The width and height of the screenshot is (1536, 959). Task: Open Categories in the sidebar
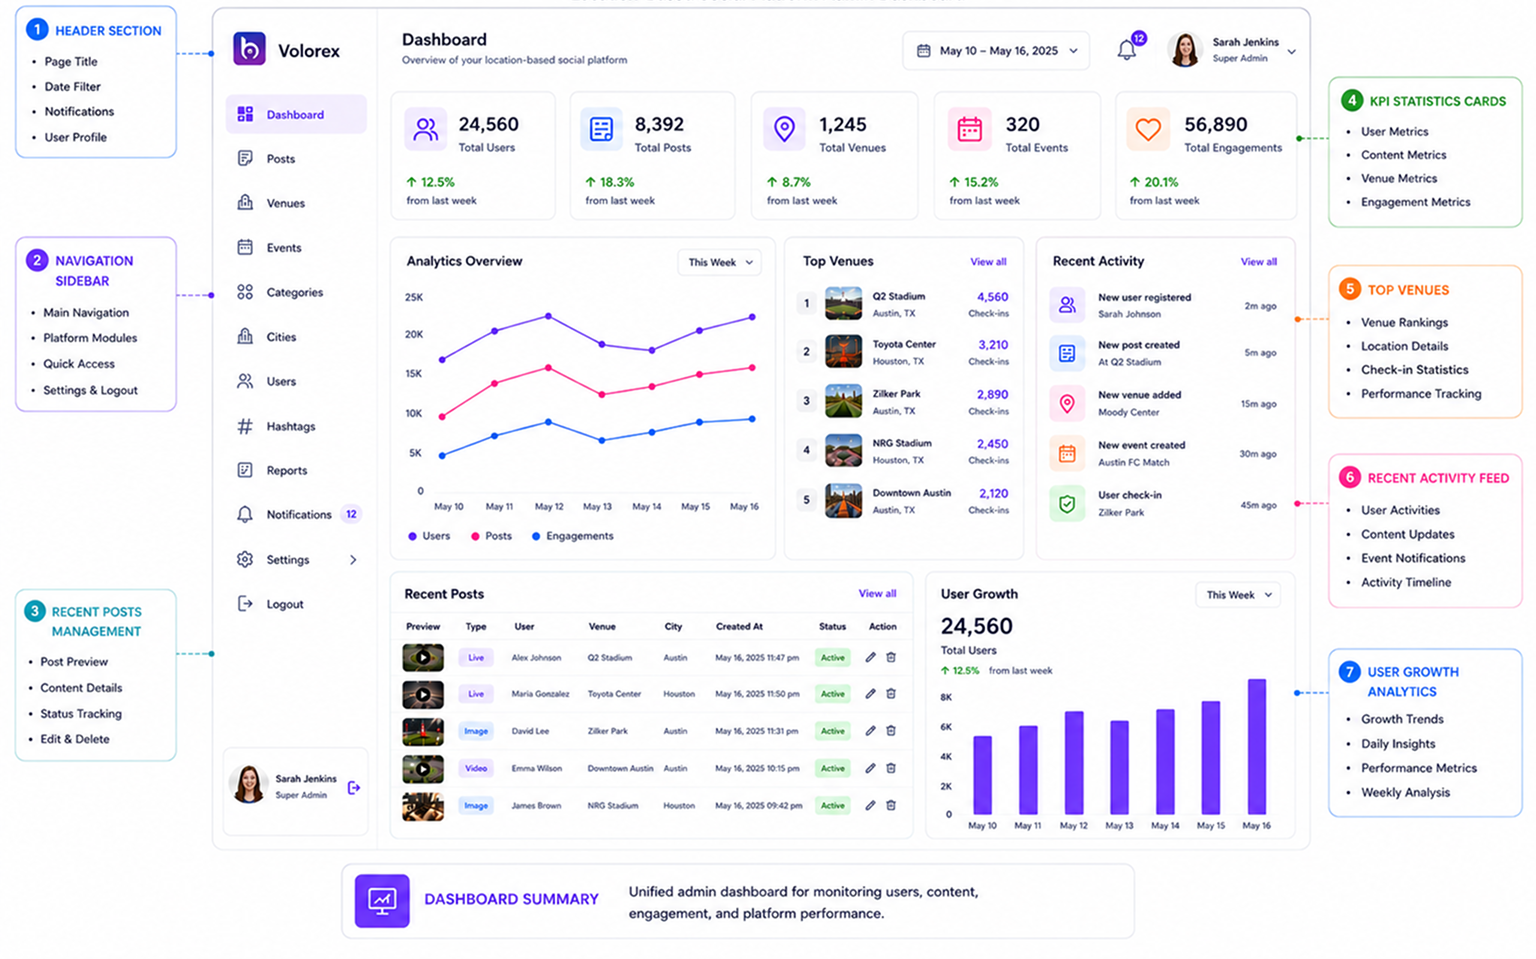(x=296, y=292)
